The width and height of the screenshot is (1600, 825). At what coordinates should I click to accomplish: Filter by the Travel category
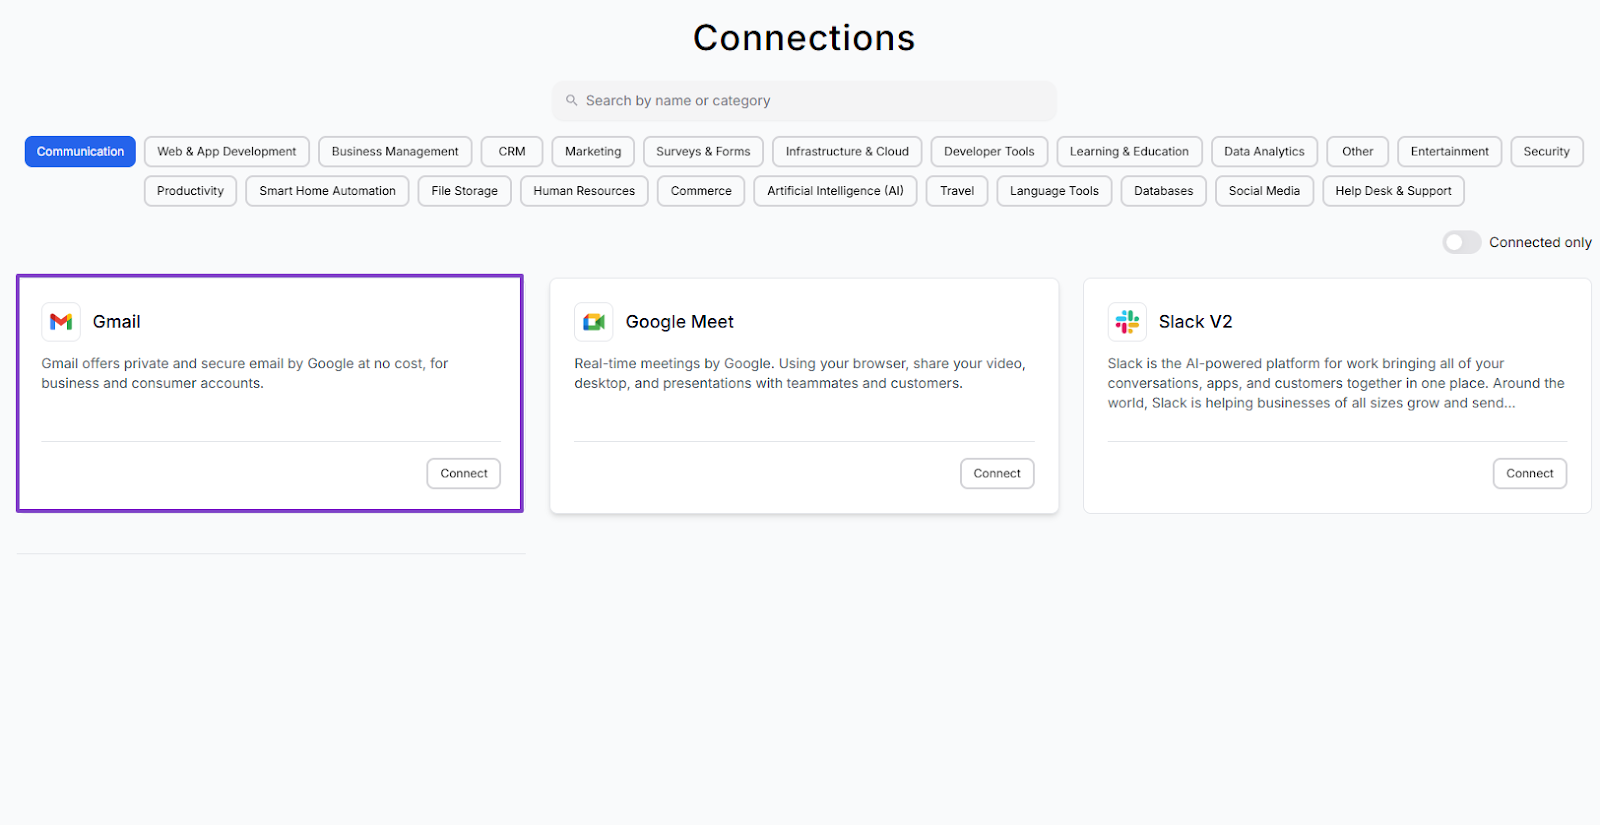(x=957, y=191)
